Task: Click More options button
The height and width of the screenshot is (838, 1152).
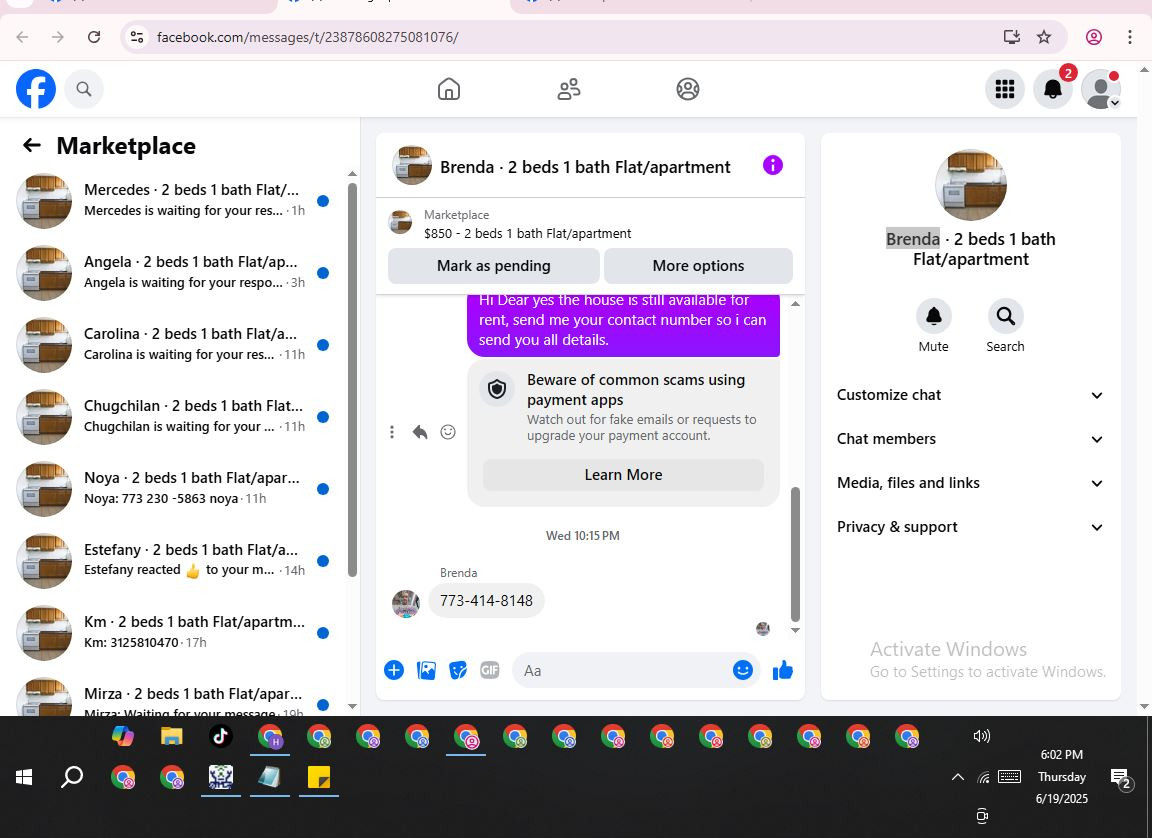Action: pos(698,266)
